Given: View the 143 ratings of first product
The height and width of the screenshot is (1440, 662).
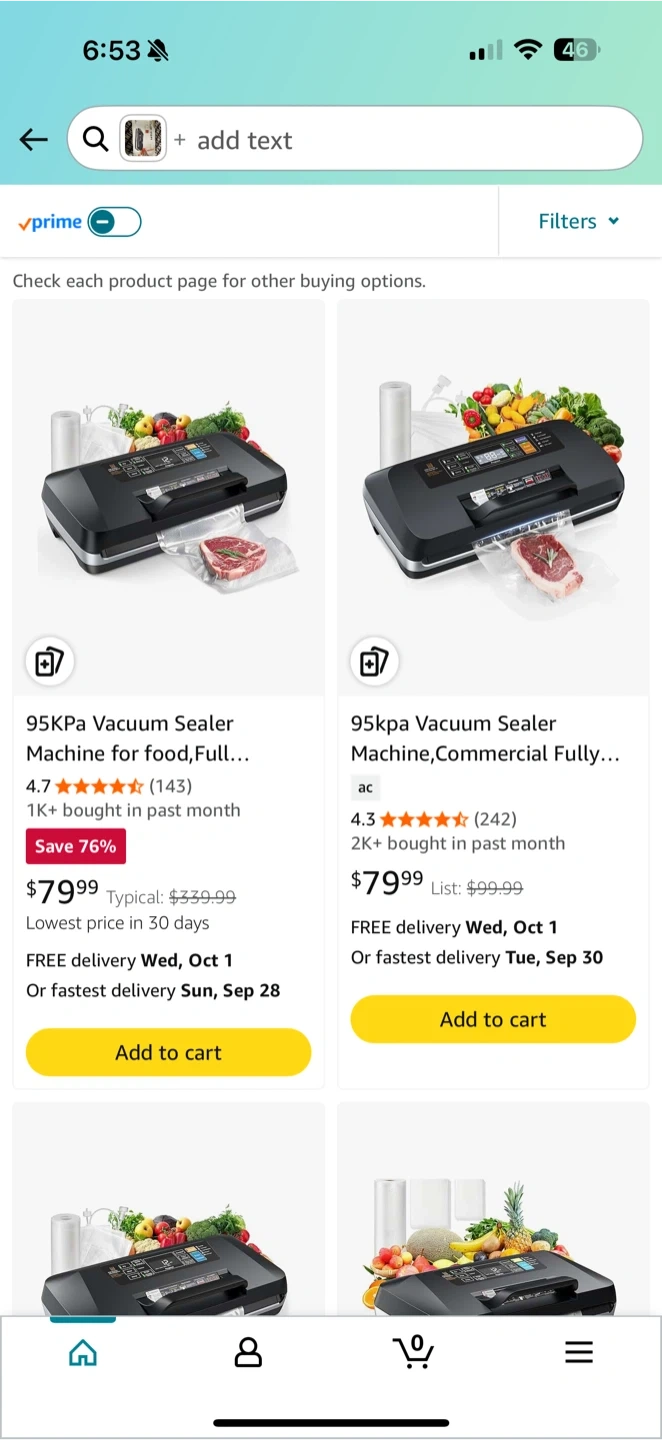Looking at the screenshot, I should [170, 786].
